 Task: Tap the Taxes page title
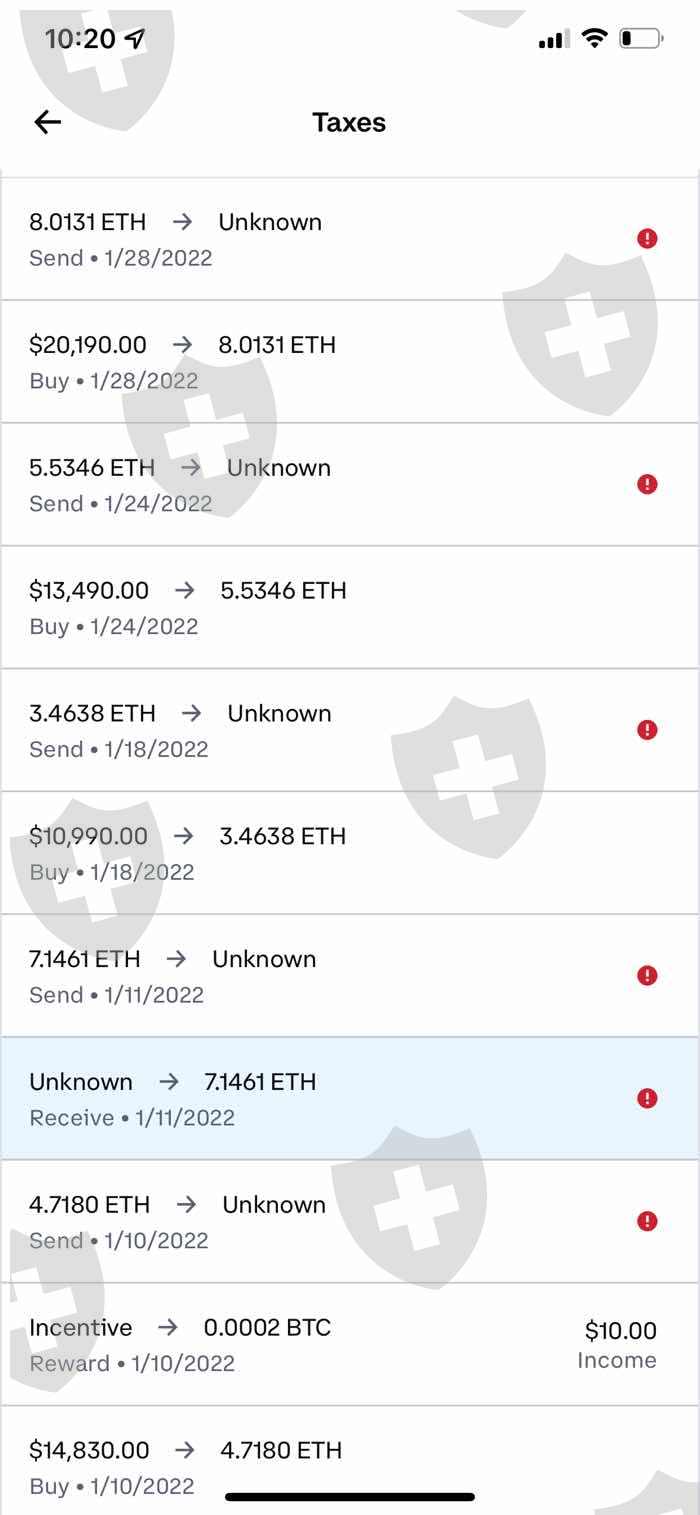pyautogui.click(x=349, y=122)
